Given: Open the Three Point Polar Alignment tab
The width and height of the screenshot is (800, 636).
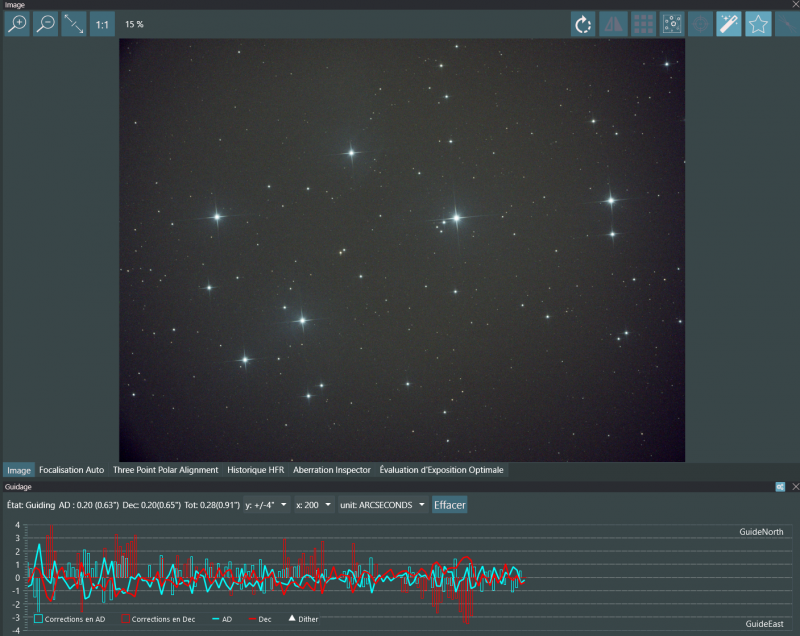Looking at the screenshot, I should point(165,470).
